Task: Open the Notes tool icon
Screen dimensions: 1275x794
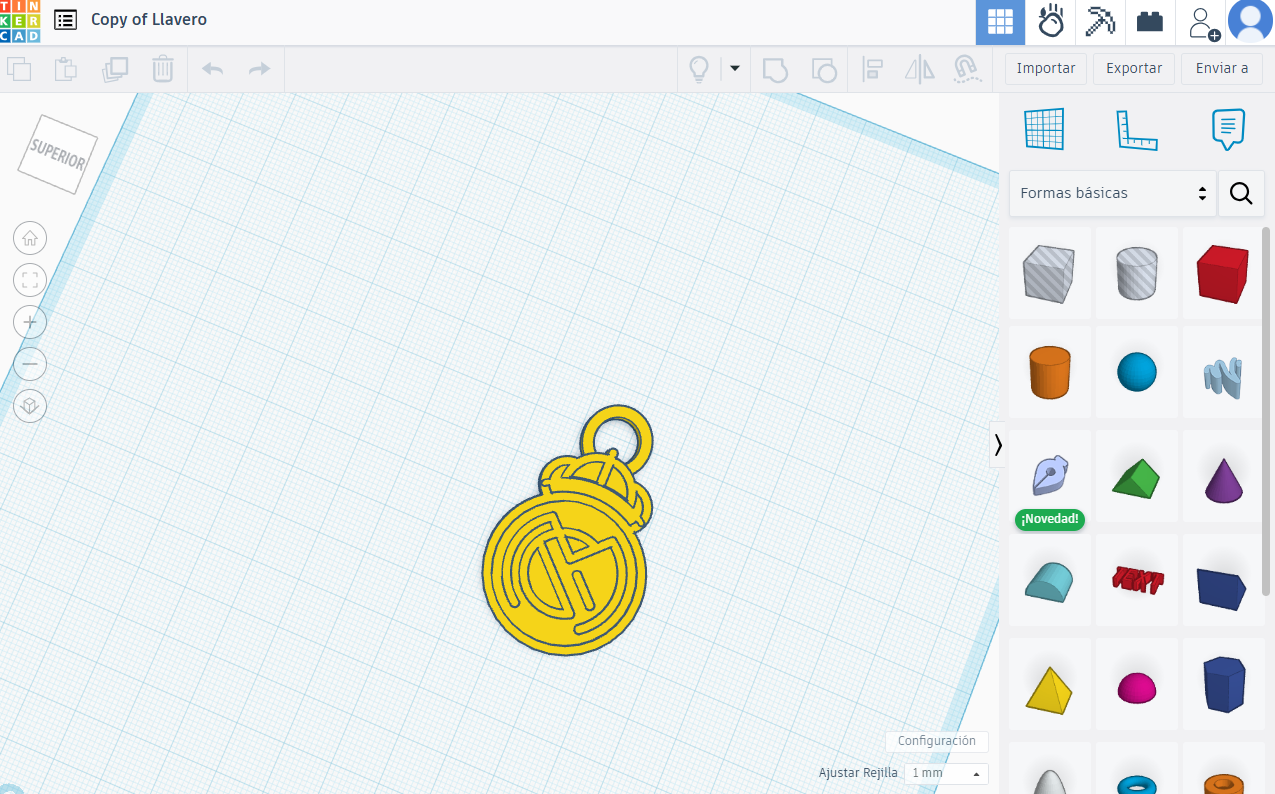Action: click(x=1228, y=129)
